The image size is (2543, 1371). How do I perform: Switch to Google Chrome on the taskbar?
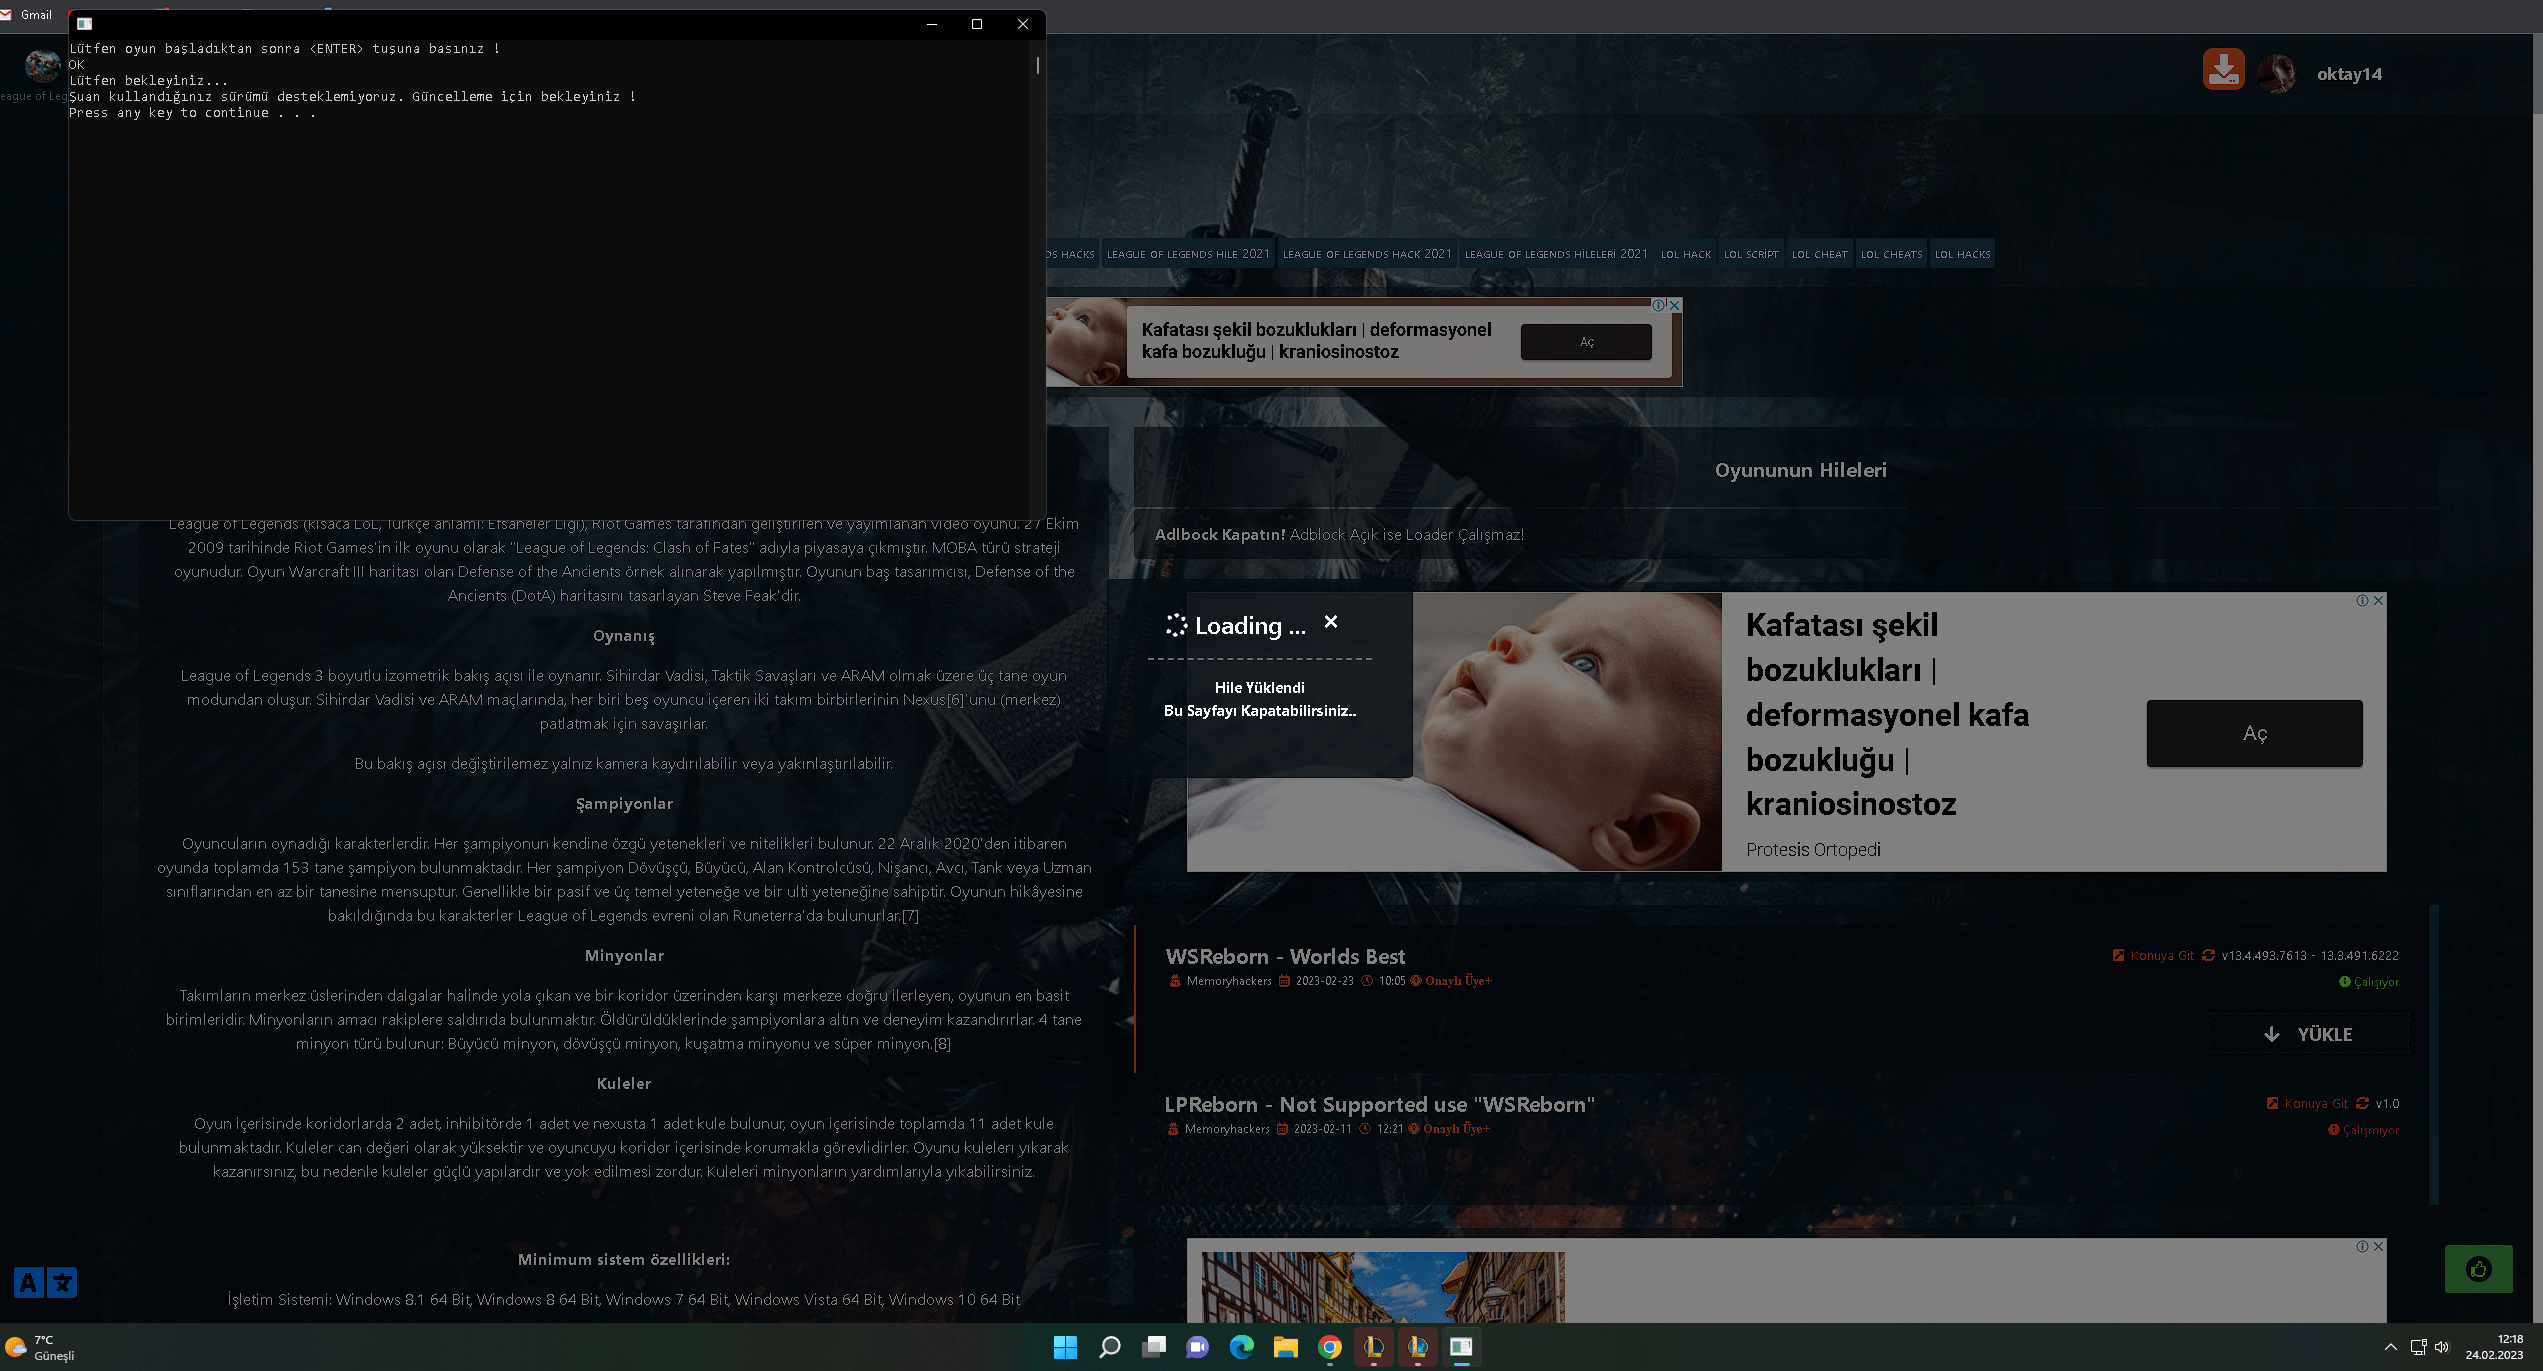click(x=1329, y=1347)
